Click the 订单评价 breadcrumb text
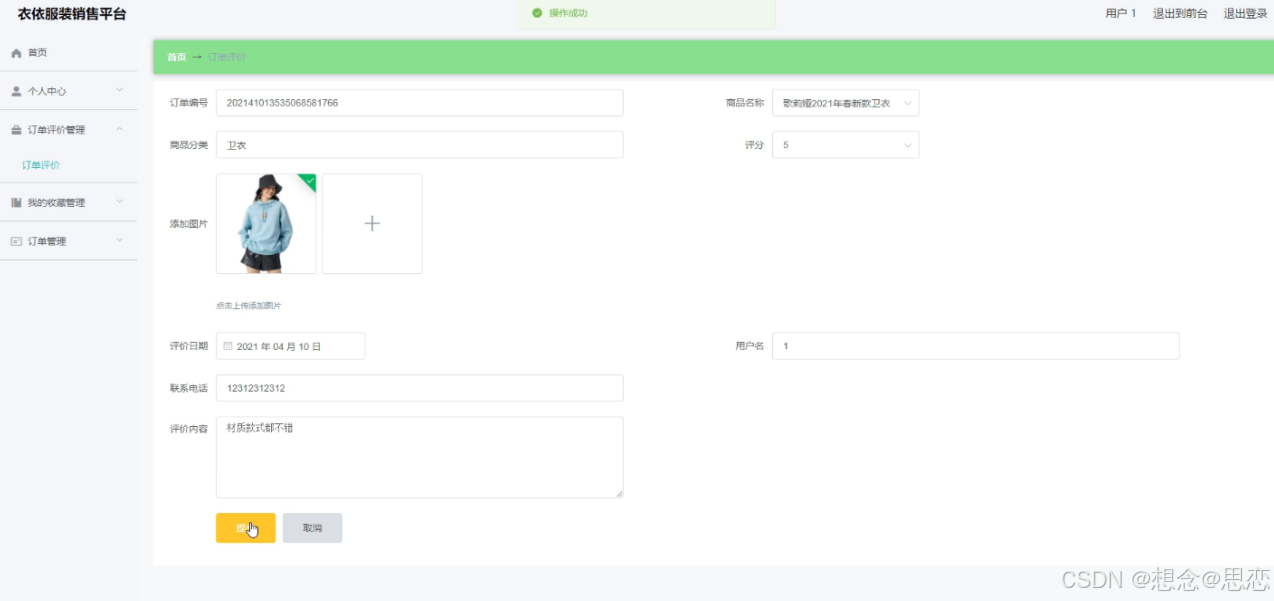The width and height of the screenshot is (1274, 601). point(226,57)
